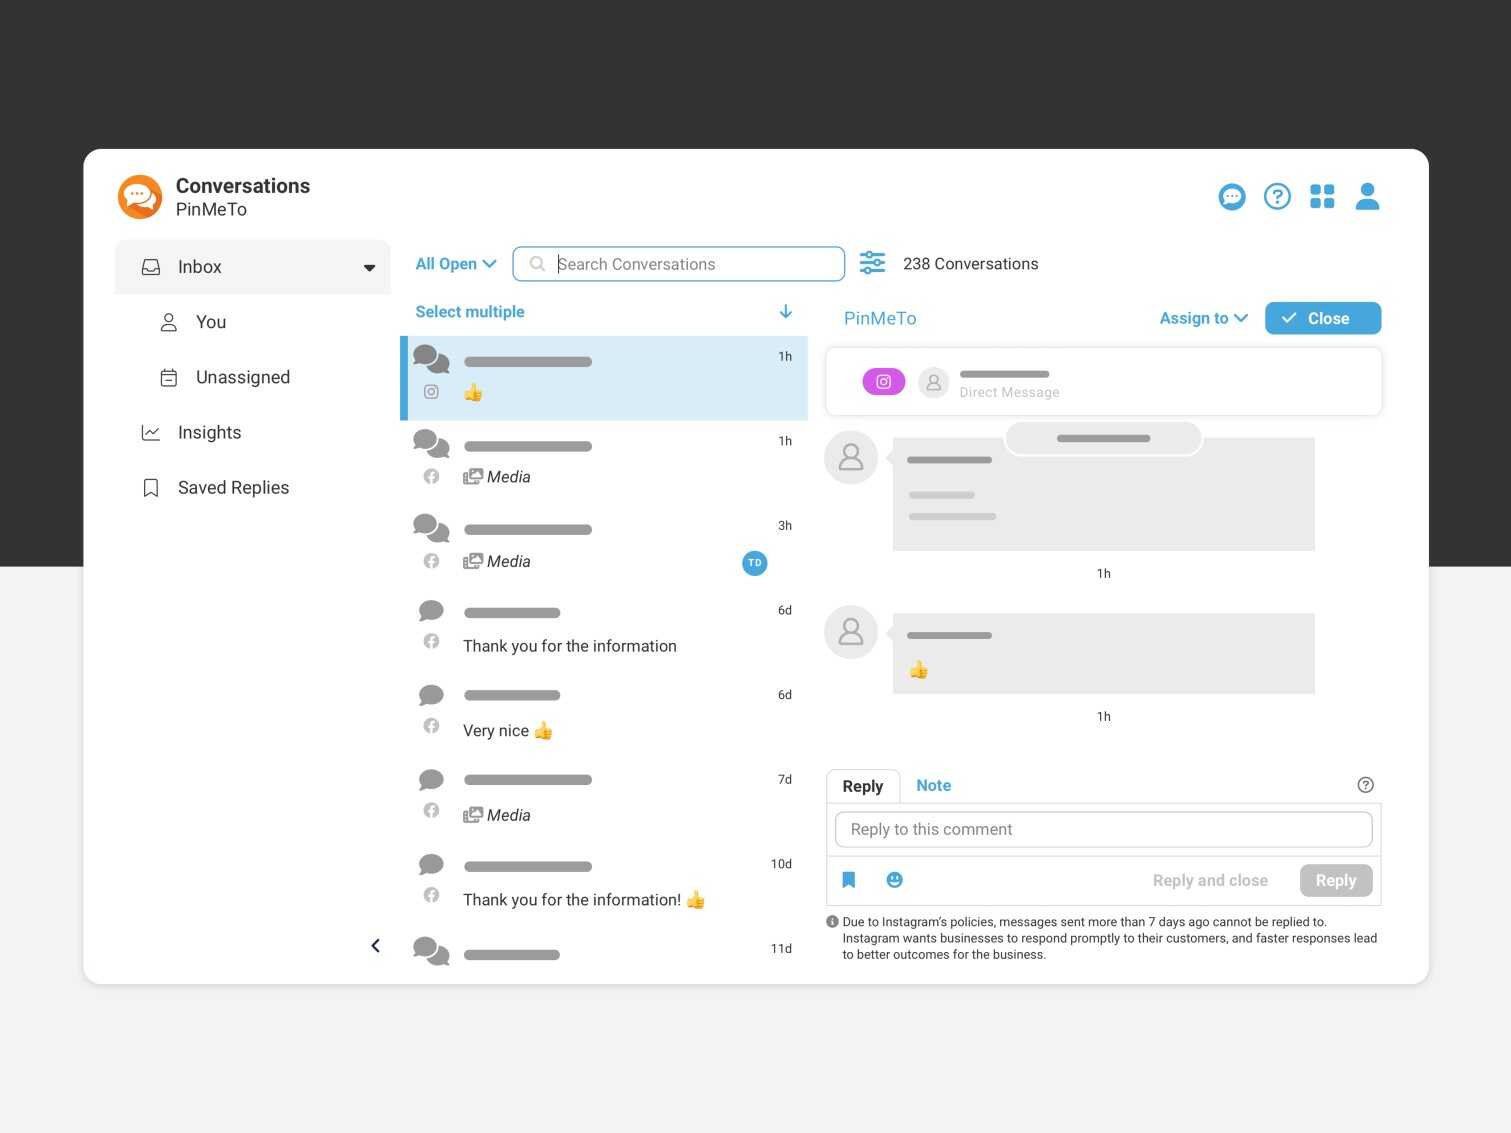Toggle the sort direction arrow above conversations
This screenshot has height=1133, width=1511.
tap(786, 311)
